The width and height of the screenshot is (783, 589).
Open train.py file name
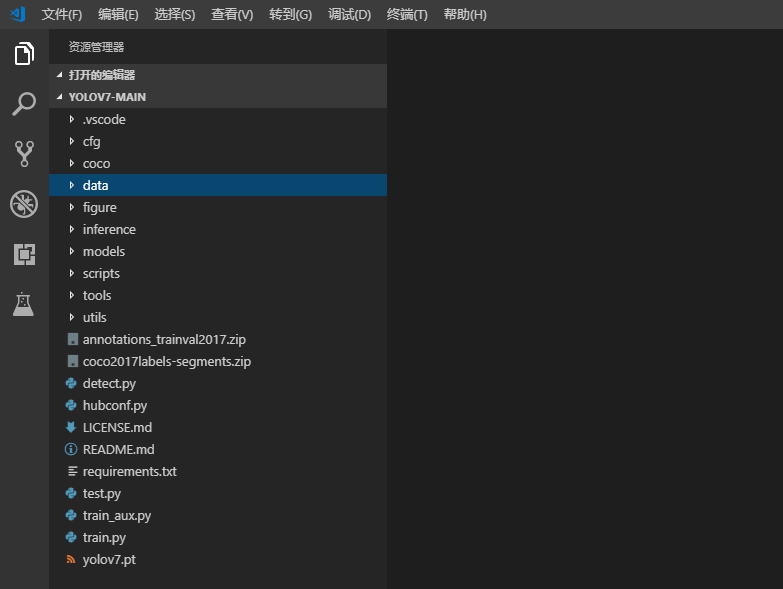click(x=104, y=538)
